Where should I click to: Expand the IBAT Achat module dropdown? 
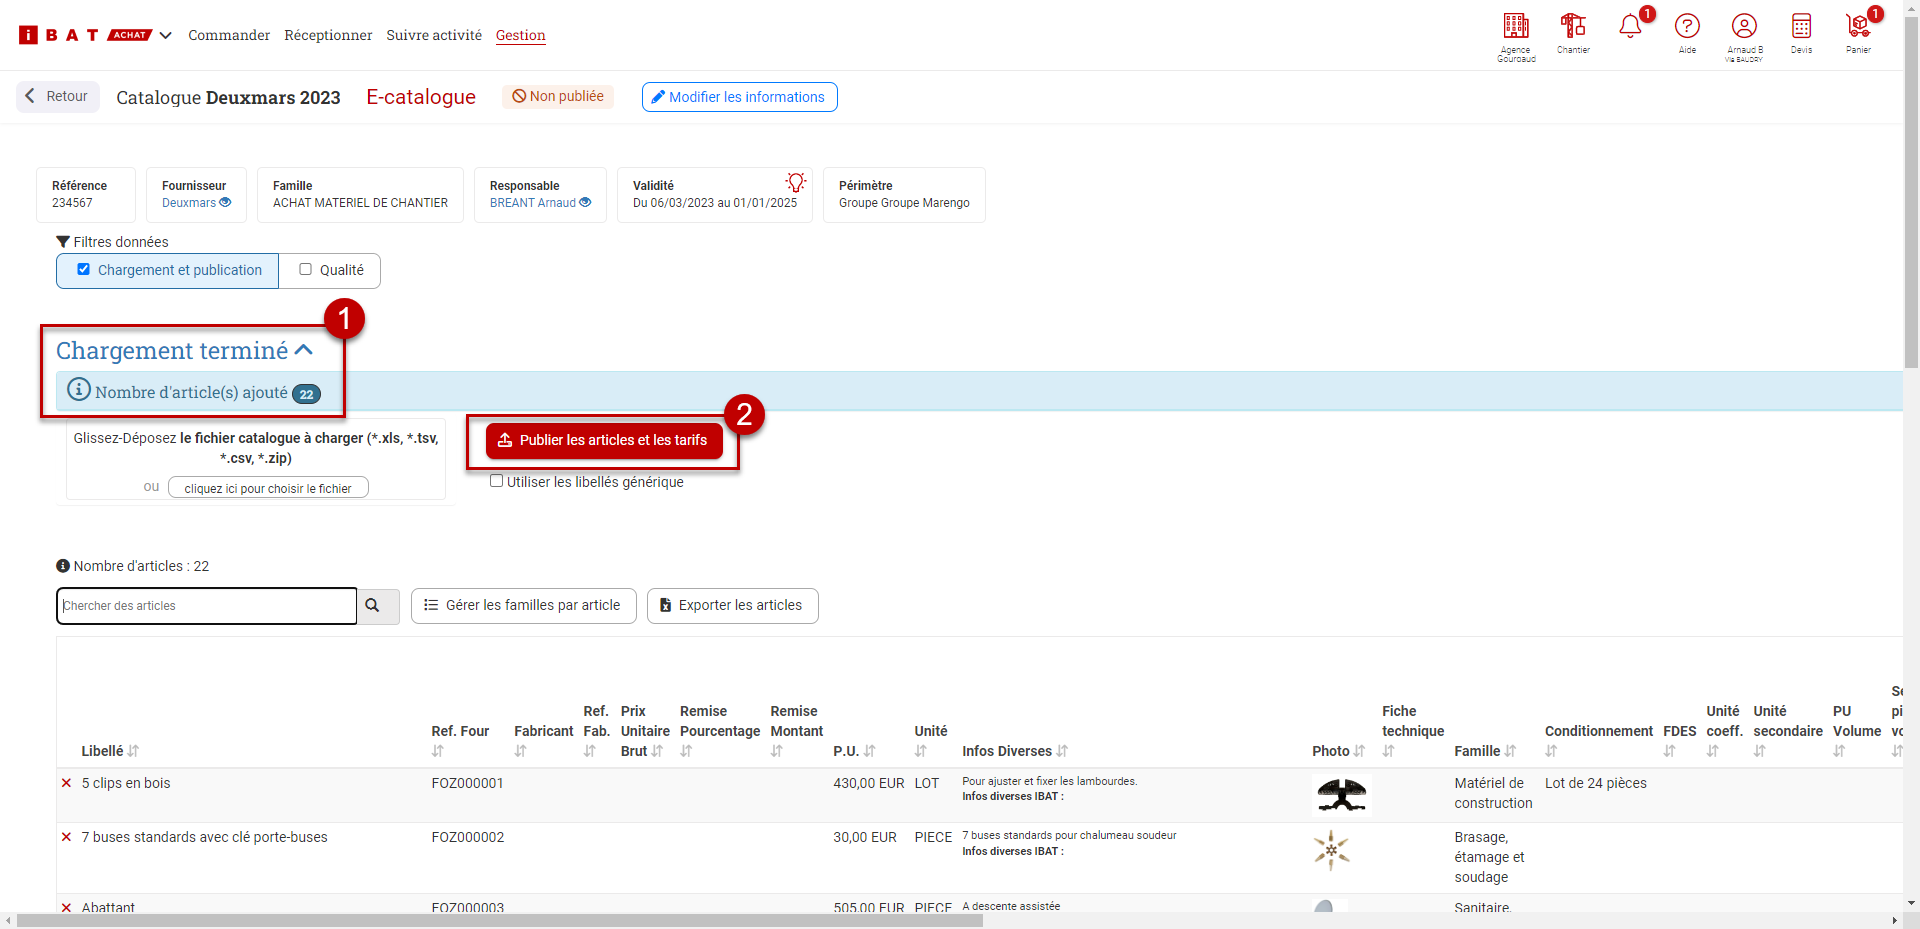[166, 35]
